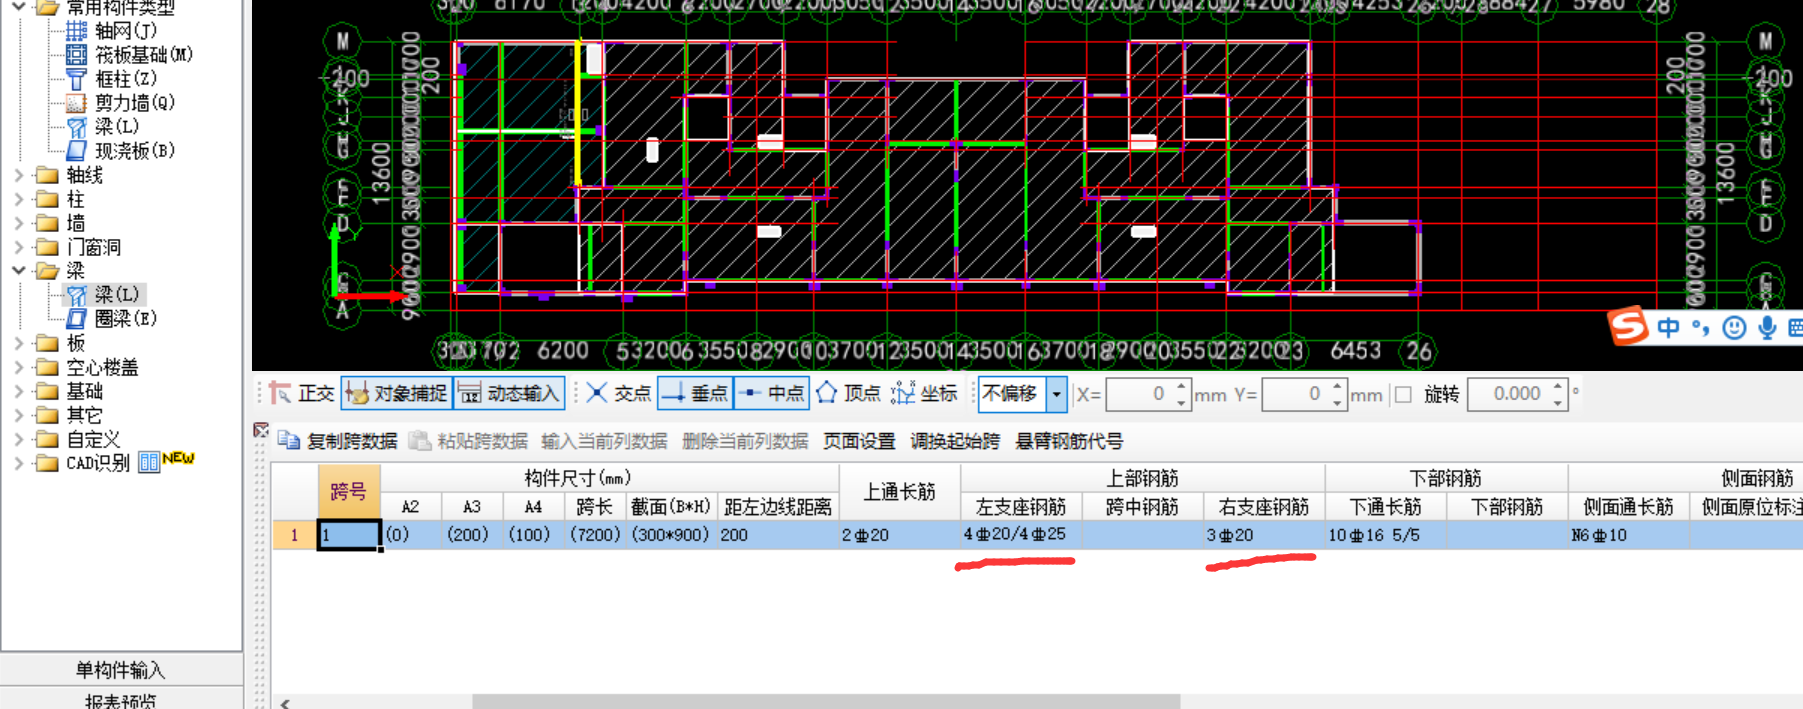1803x709 pixels.
Task: Enable the 旋转 checkbox
Action: (1403, 394)
